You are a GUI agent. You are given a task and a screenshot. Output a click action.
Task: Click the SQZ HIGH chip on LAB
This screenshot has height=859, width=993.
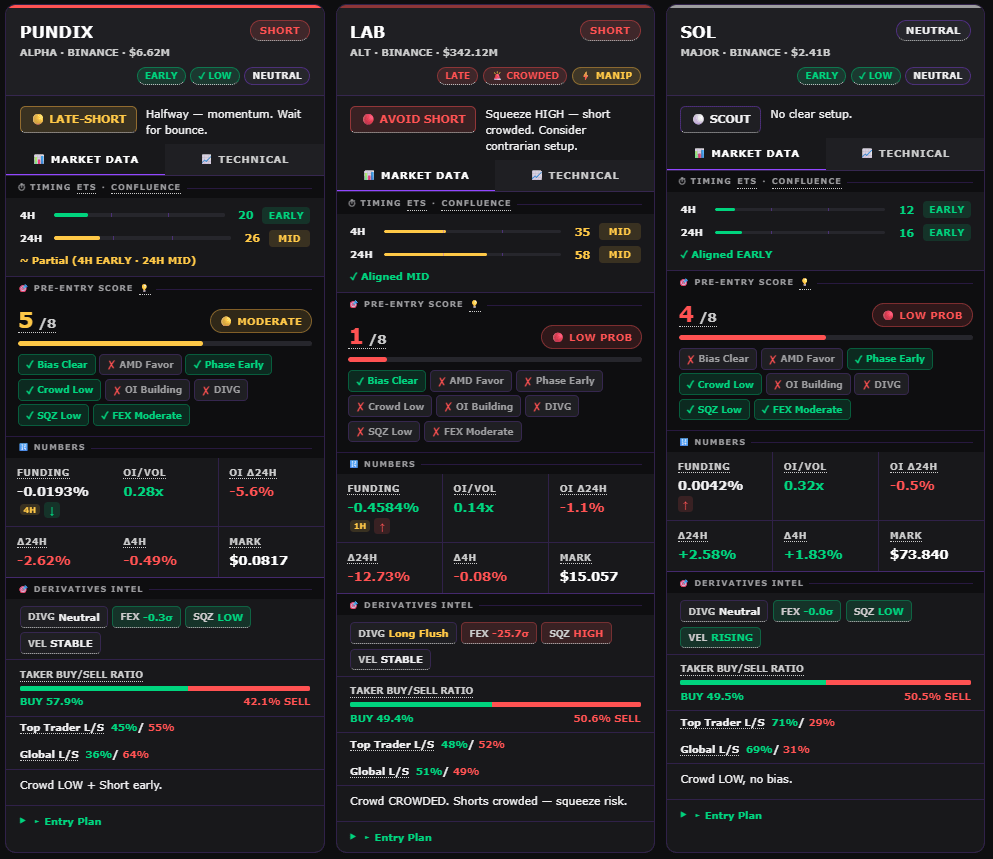pos(576,633)
